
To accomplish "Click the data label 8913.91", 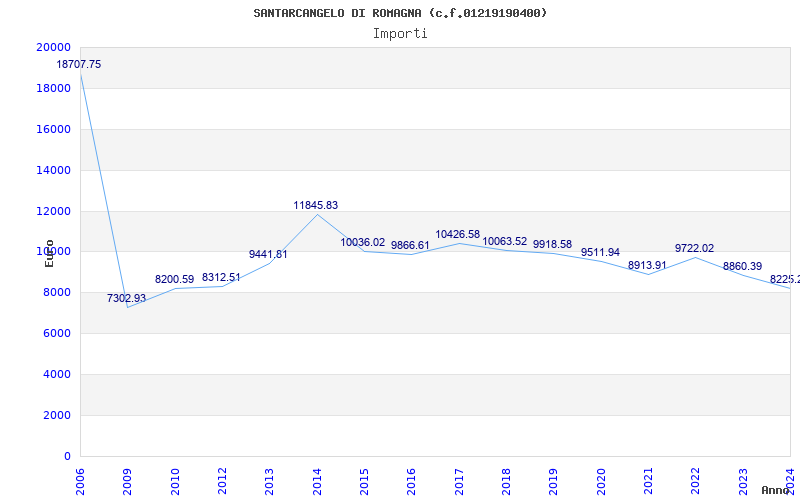I will 647,265.
